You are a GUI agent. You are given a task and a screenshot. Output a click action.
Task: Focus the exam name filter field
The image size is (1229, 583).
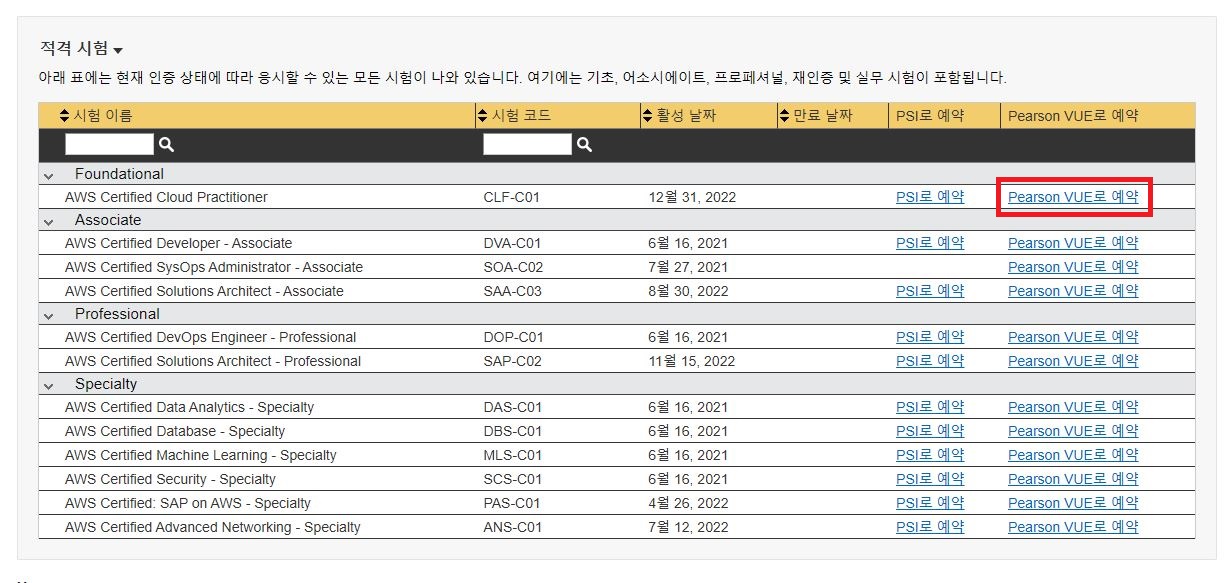click(110, 144)
